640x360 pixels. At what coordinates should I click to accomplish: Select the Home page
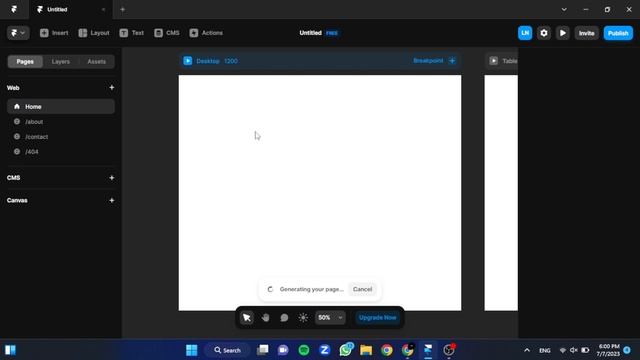point(61,107)
